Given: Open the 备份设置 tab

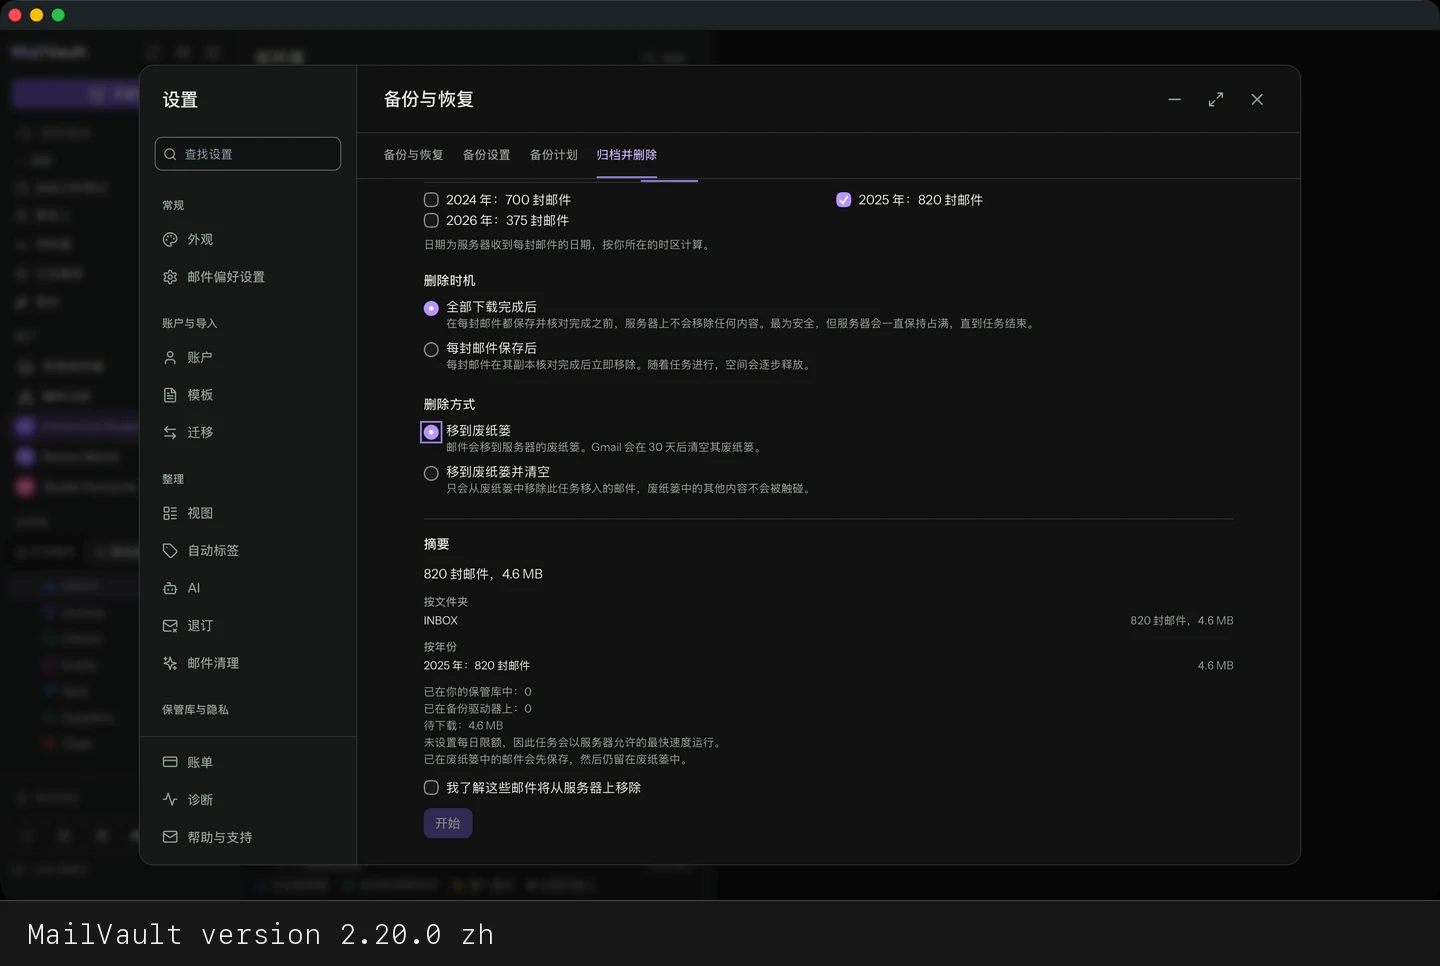Looking at the screenshot, I should (486, 155).
